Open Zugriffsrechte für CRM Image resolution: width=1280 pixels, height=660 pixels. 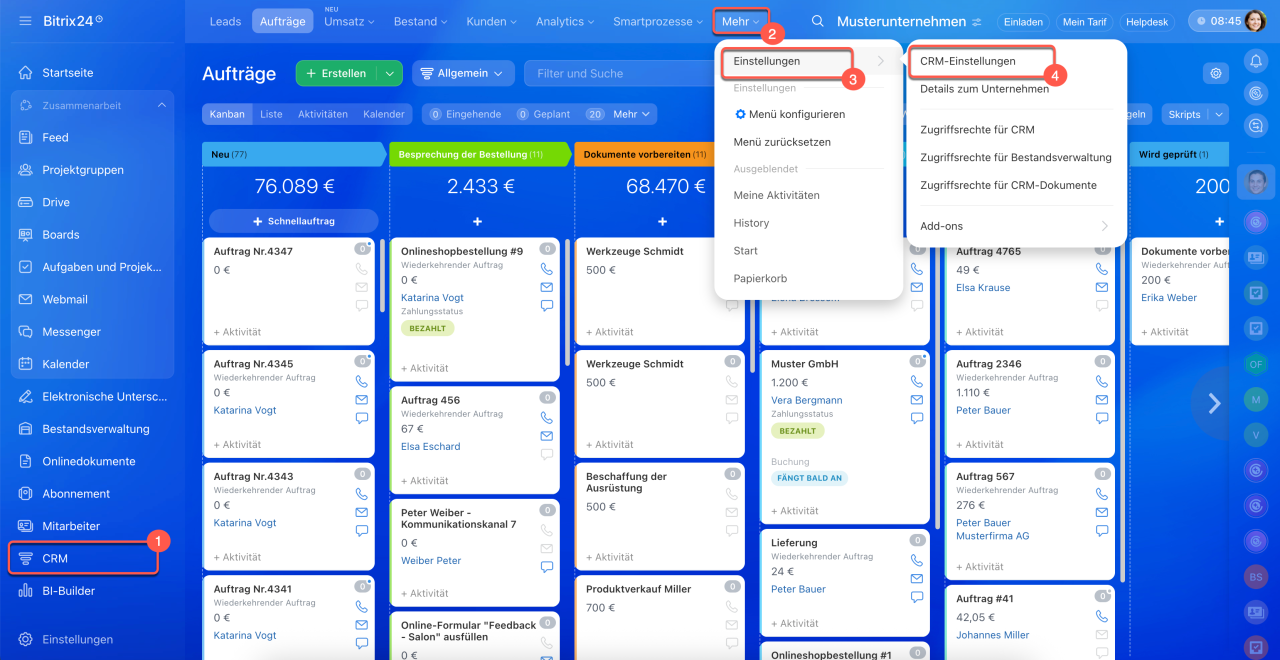pos(977,130)
